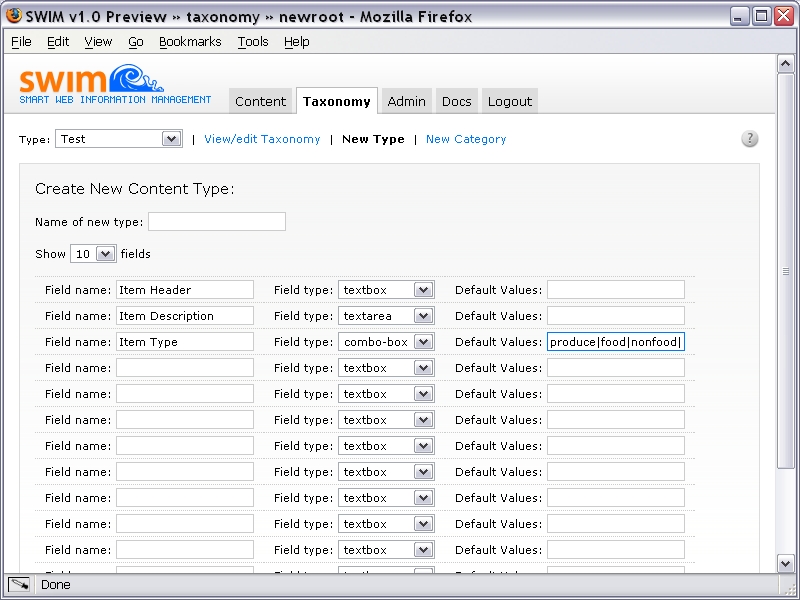Click the empty Field name box in fourth row
800x600 pixels.
[185, 368]
